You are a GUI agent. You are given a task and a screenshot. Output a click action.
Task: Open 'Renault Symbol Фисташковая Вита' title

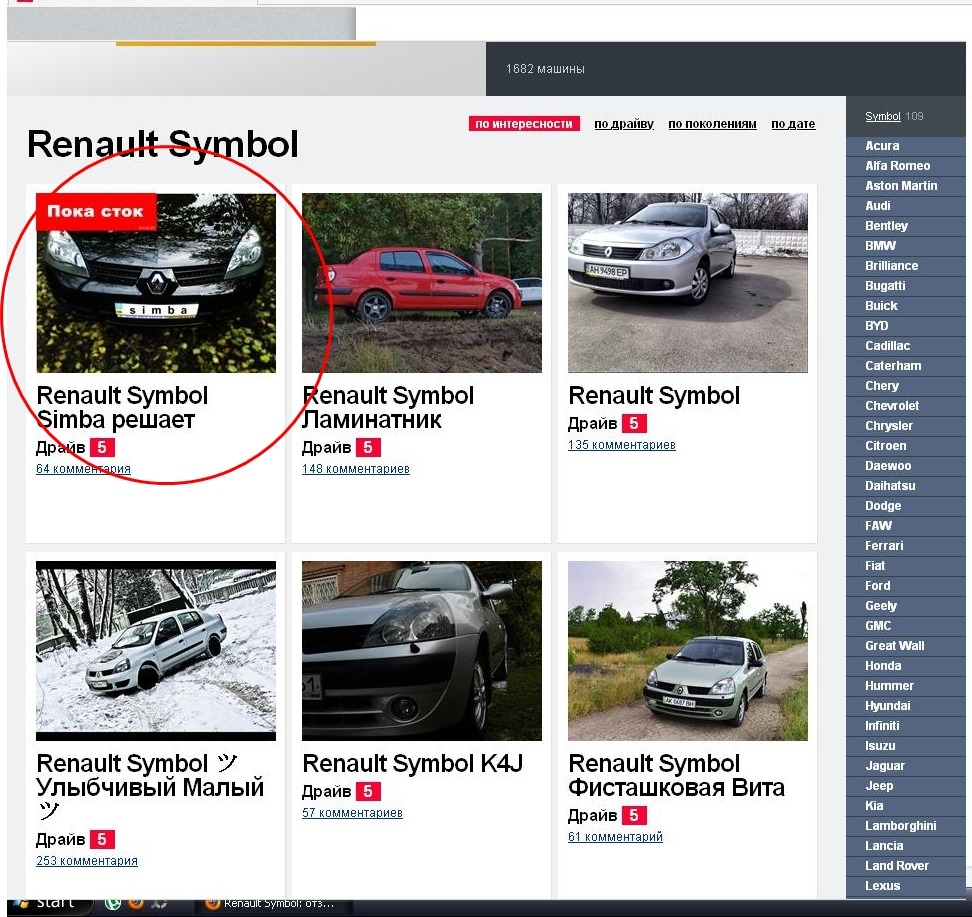pyautogui.click(x=676, y=775)
